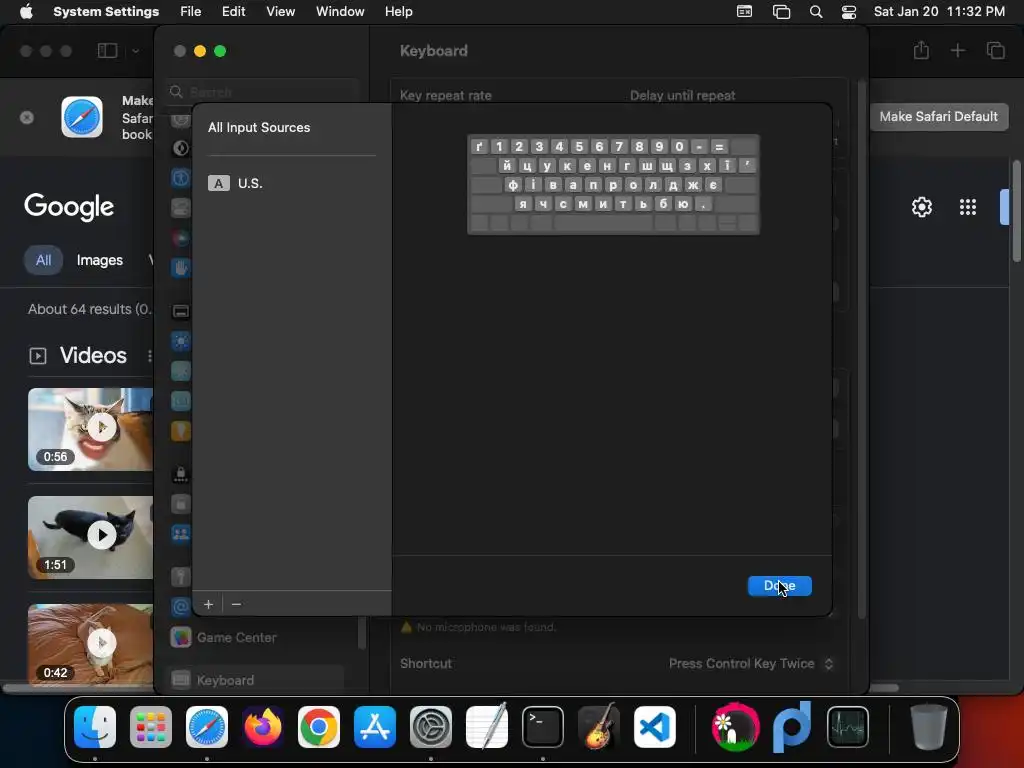Click the Google logo in Safari

point(69,207)
